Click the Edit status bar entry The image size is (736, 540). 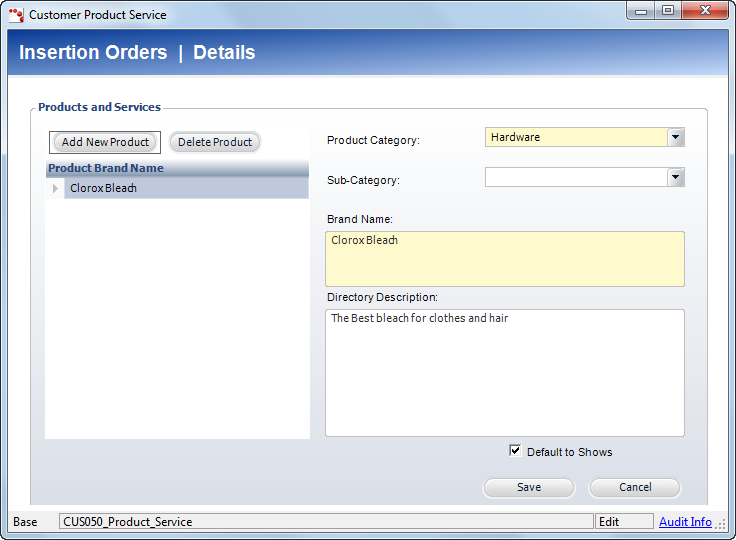[624, 522]
